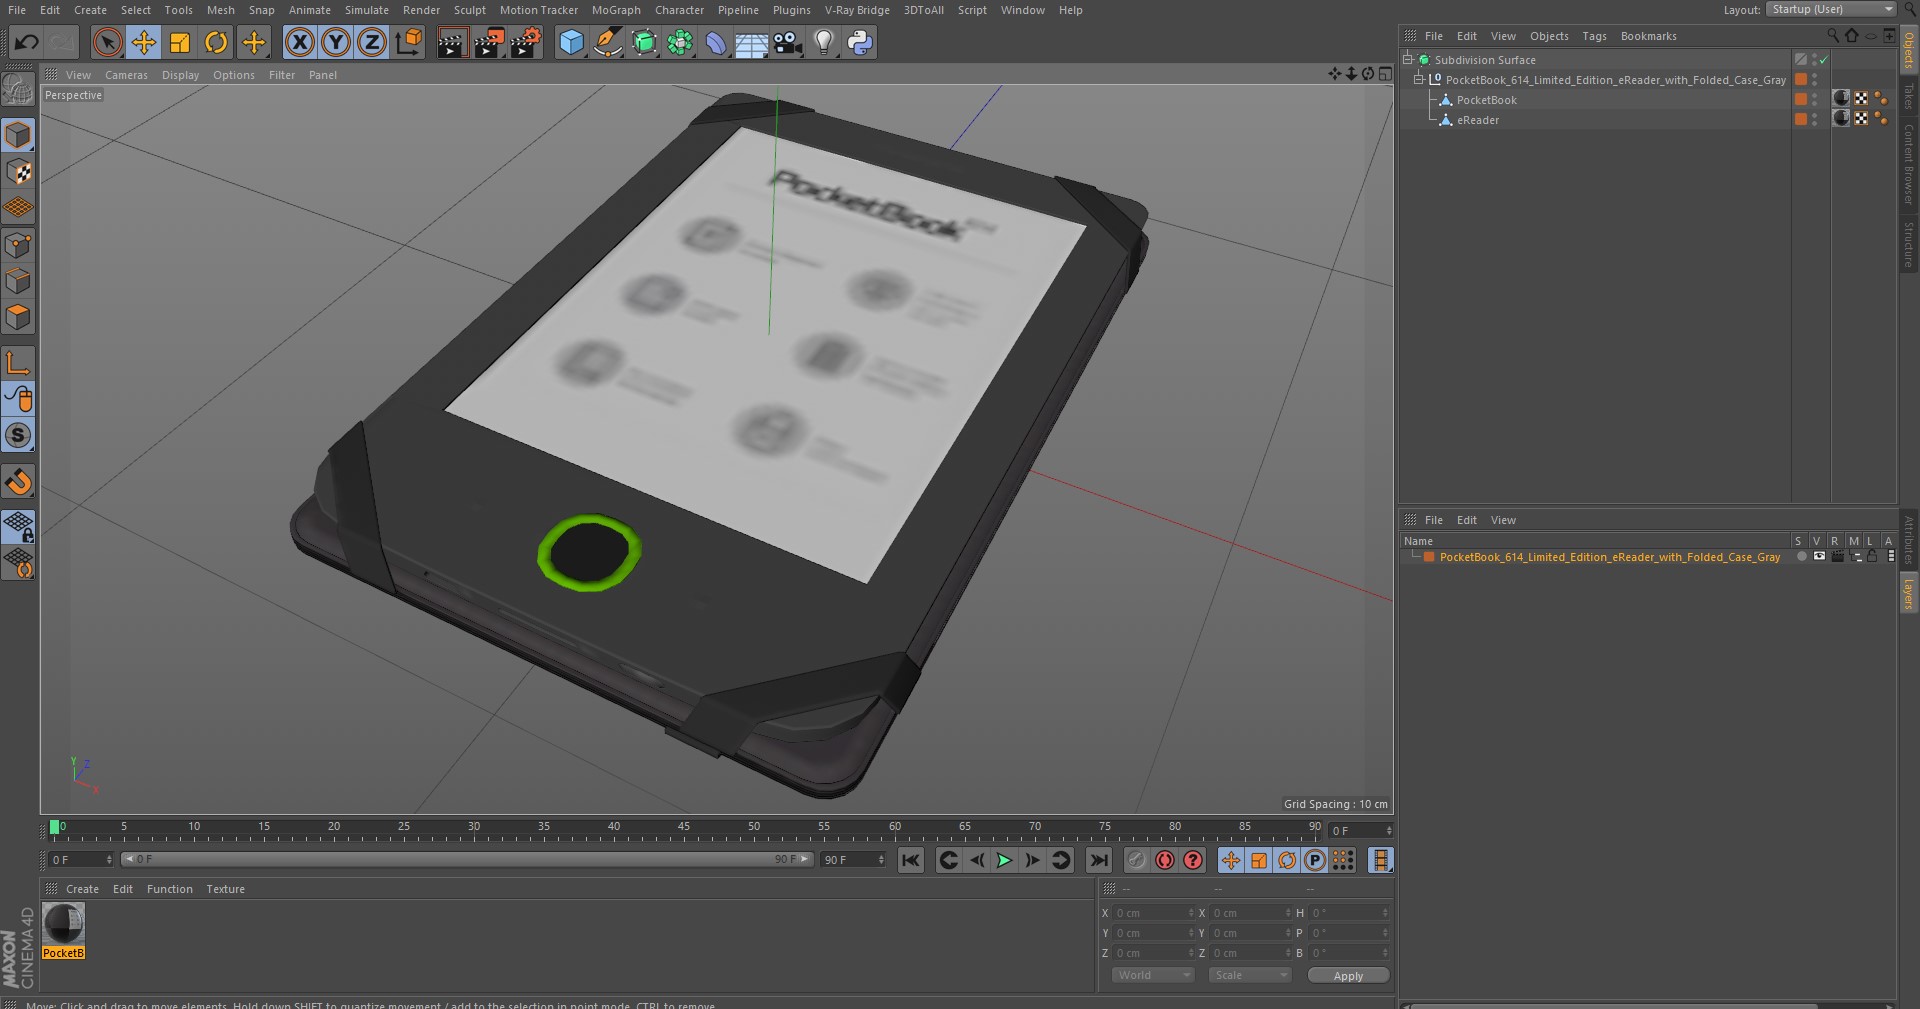This screenshot has width=1920, height=1009.
Task: Open the File menu in main menu bar
Action: pyautogui.click(x=17, y=10)
